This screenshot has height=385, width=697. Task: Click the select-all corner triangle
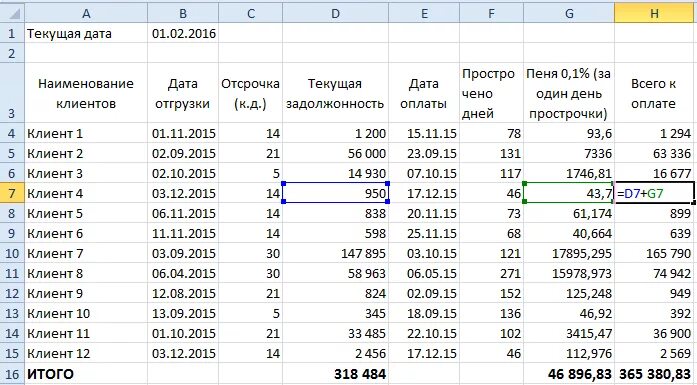point(12,13)
